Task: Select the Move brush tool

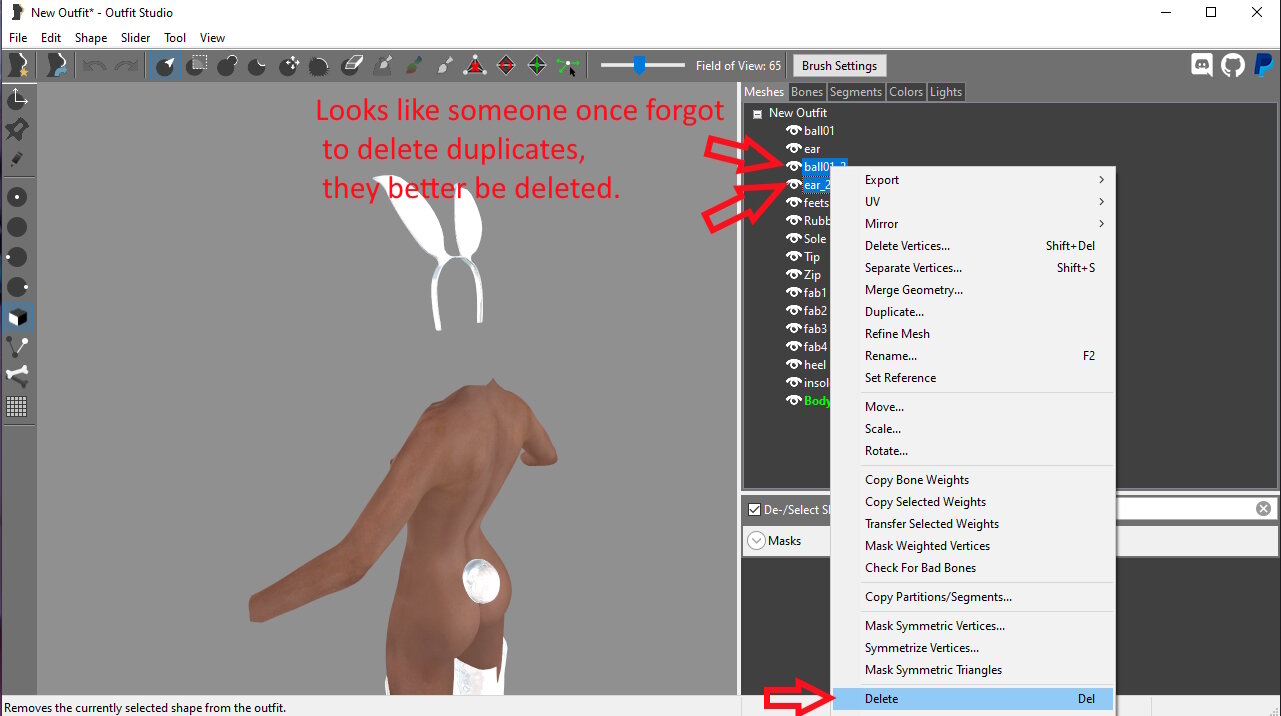Action: pyautogui.click(x=289, y=66)
